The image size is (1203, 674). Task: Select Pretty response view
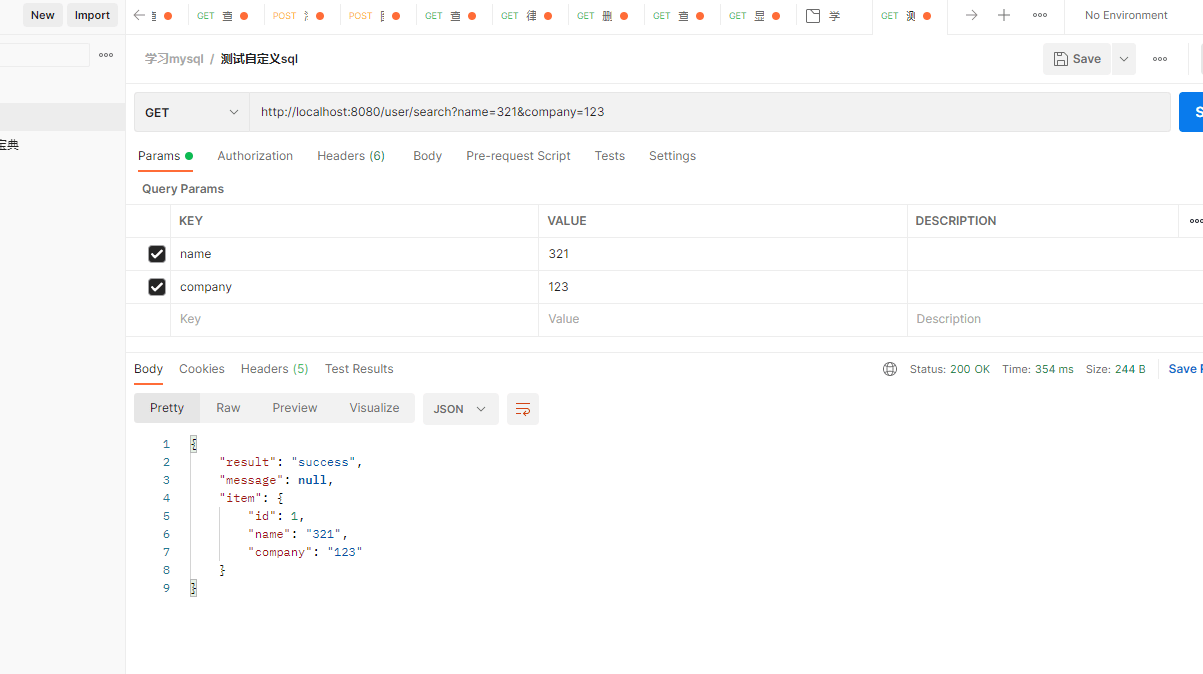tap(167, 408)
